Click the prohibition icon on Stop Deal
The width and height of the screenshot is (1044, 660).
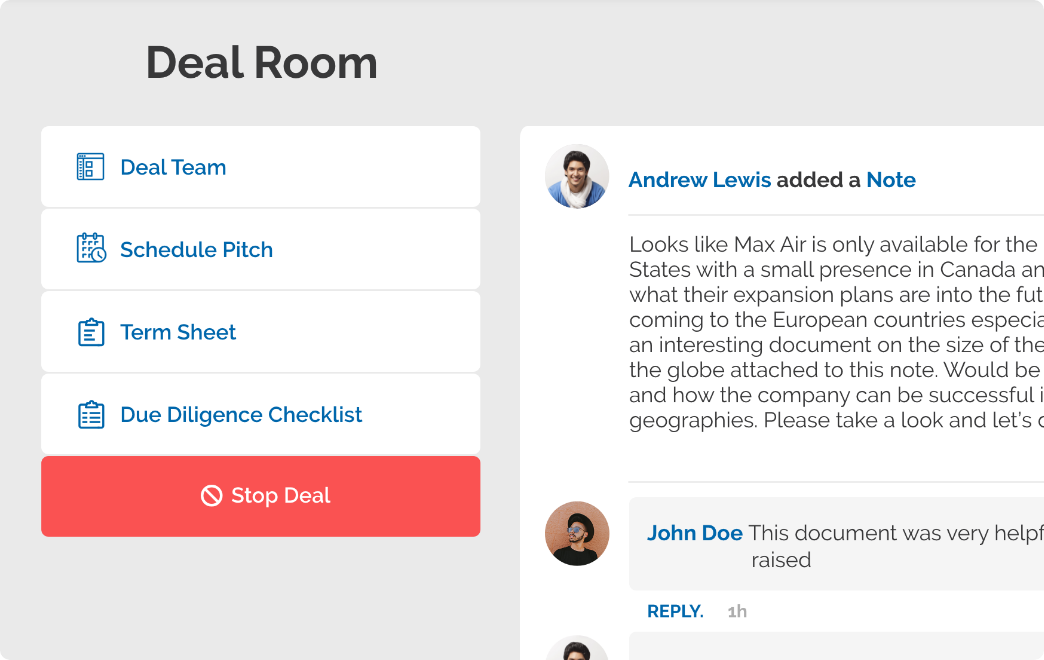click(x=211, y=496)
